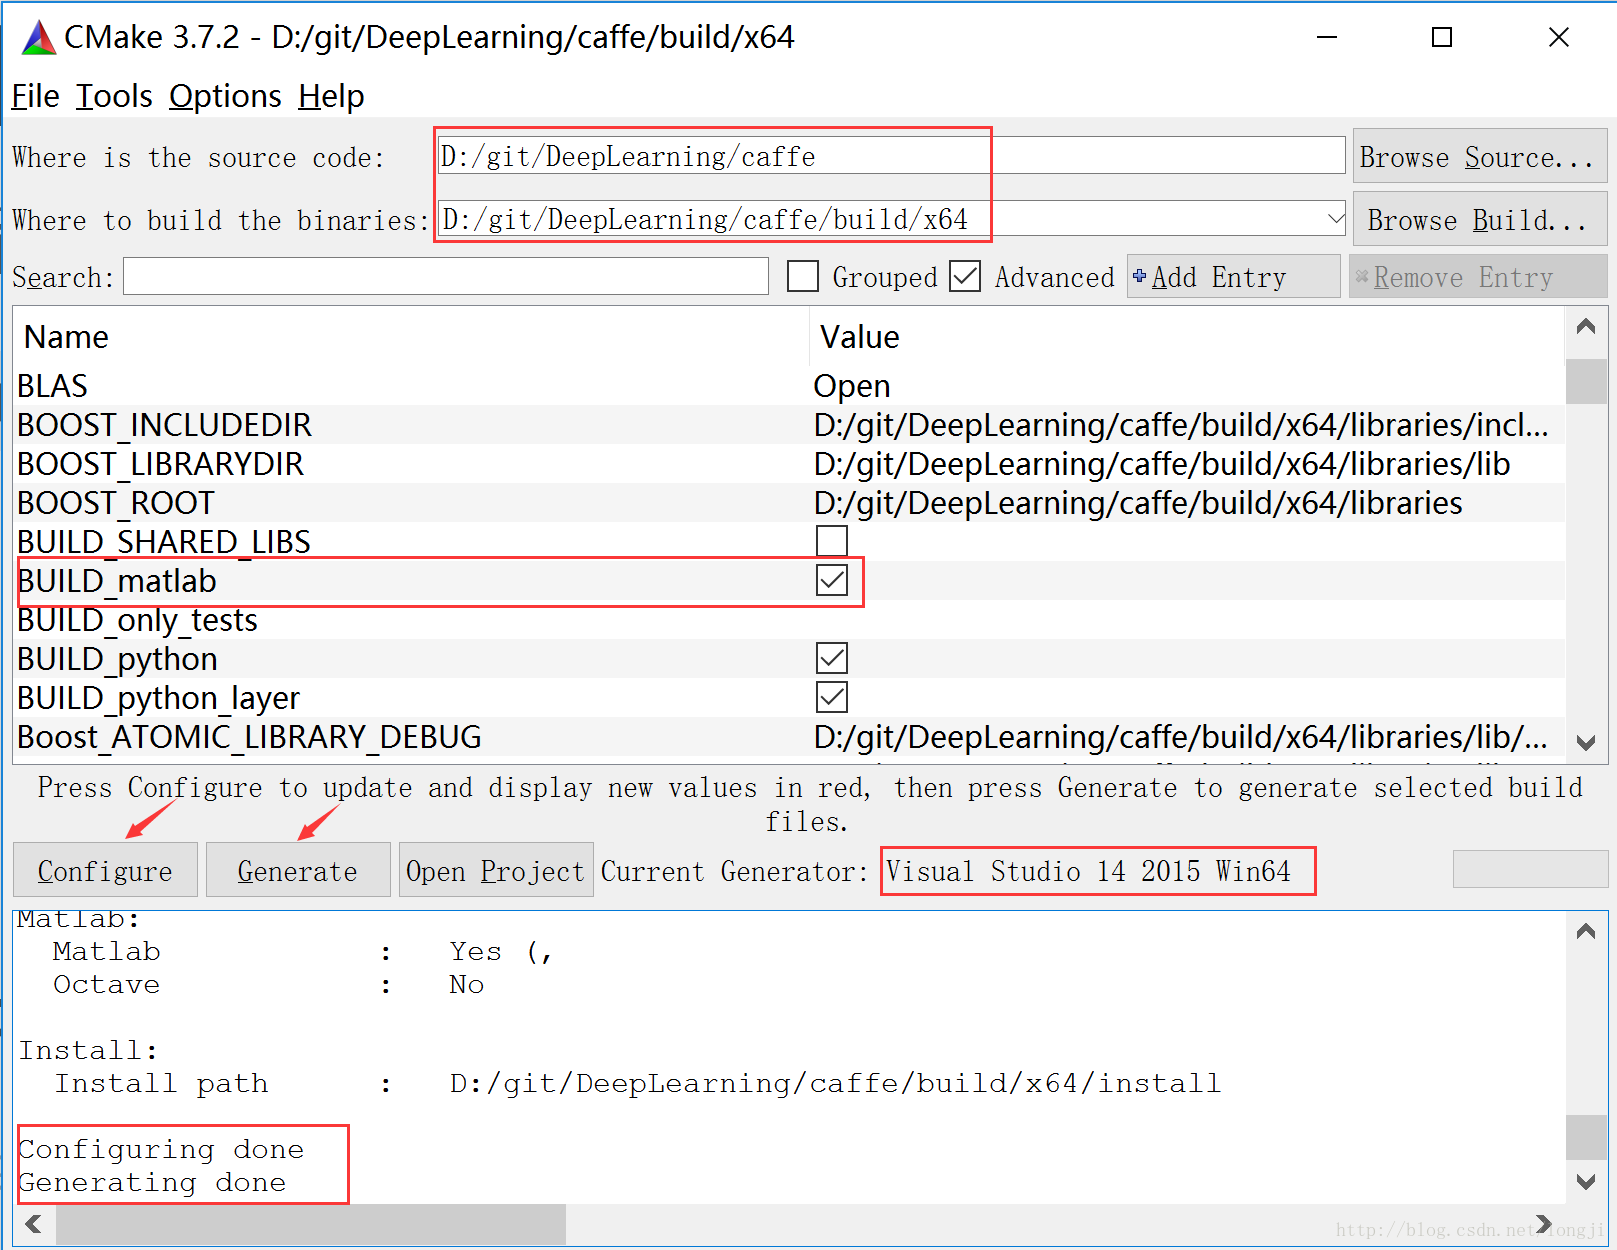Click into the Search input field
Image resolution: width=1617 pixels, height=1250 pixels.
coord(445,277)
